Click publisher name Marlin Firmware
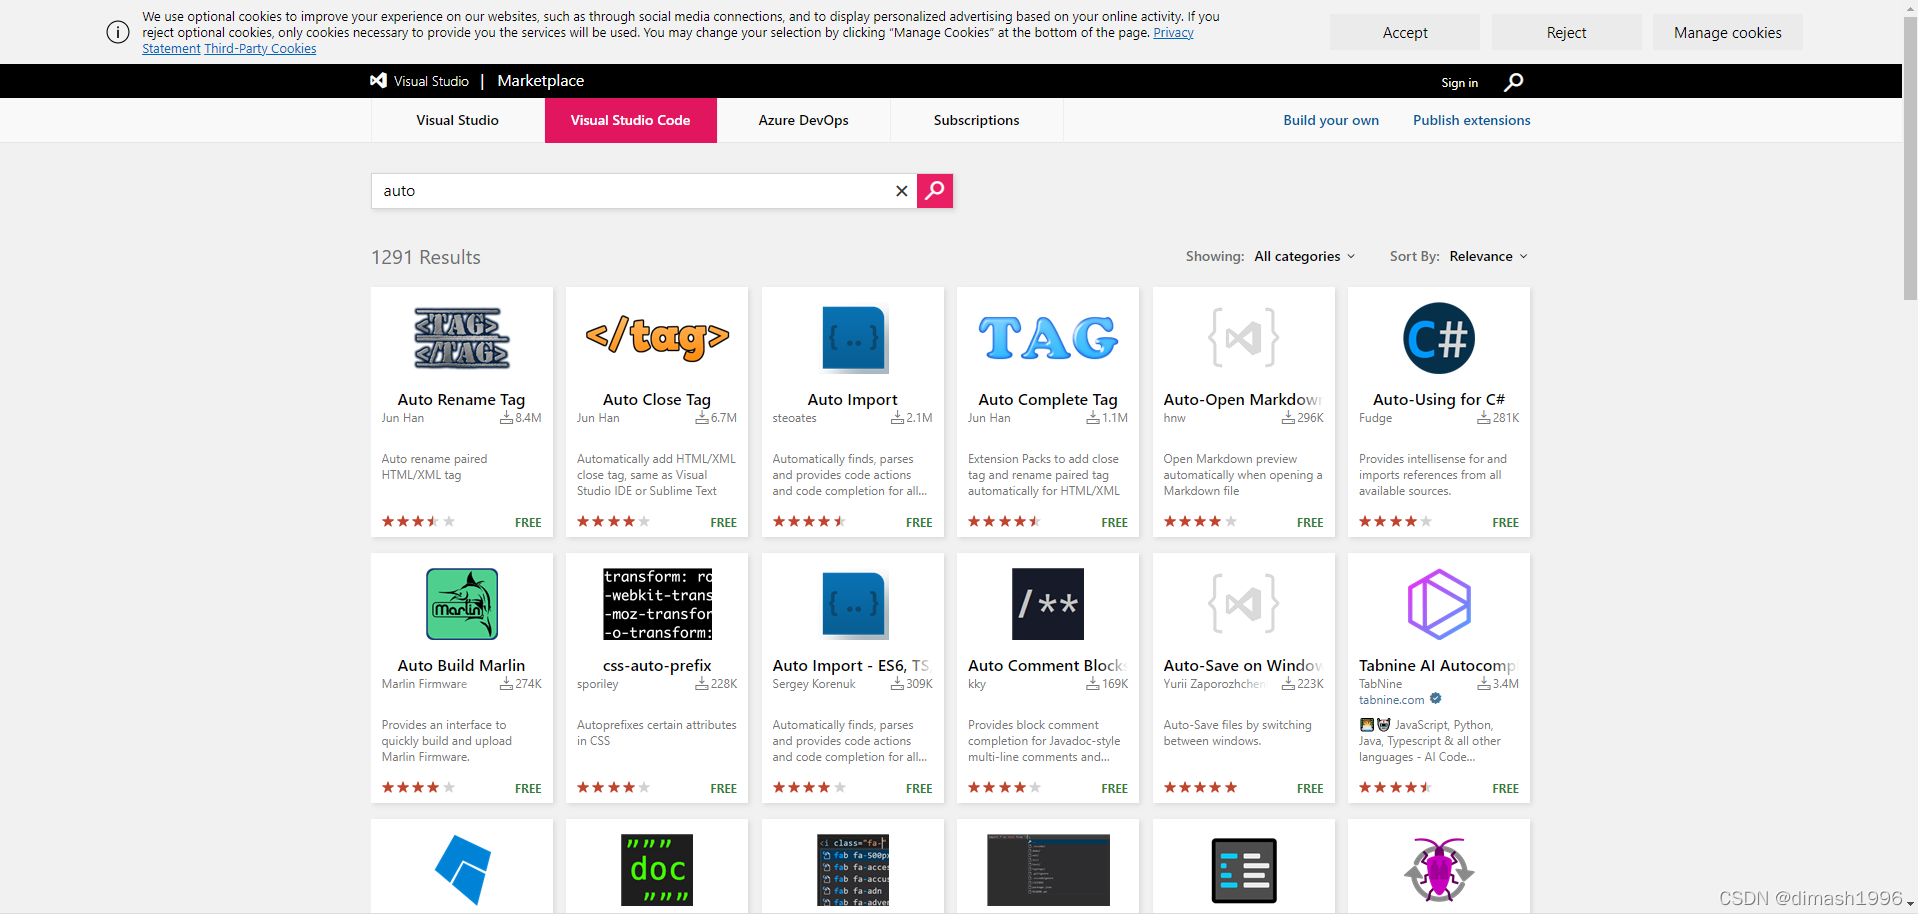Screen dimensions: 1918x915 424,684
